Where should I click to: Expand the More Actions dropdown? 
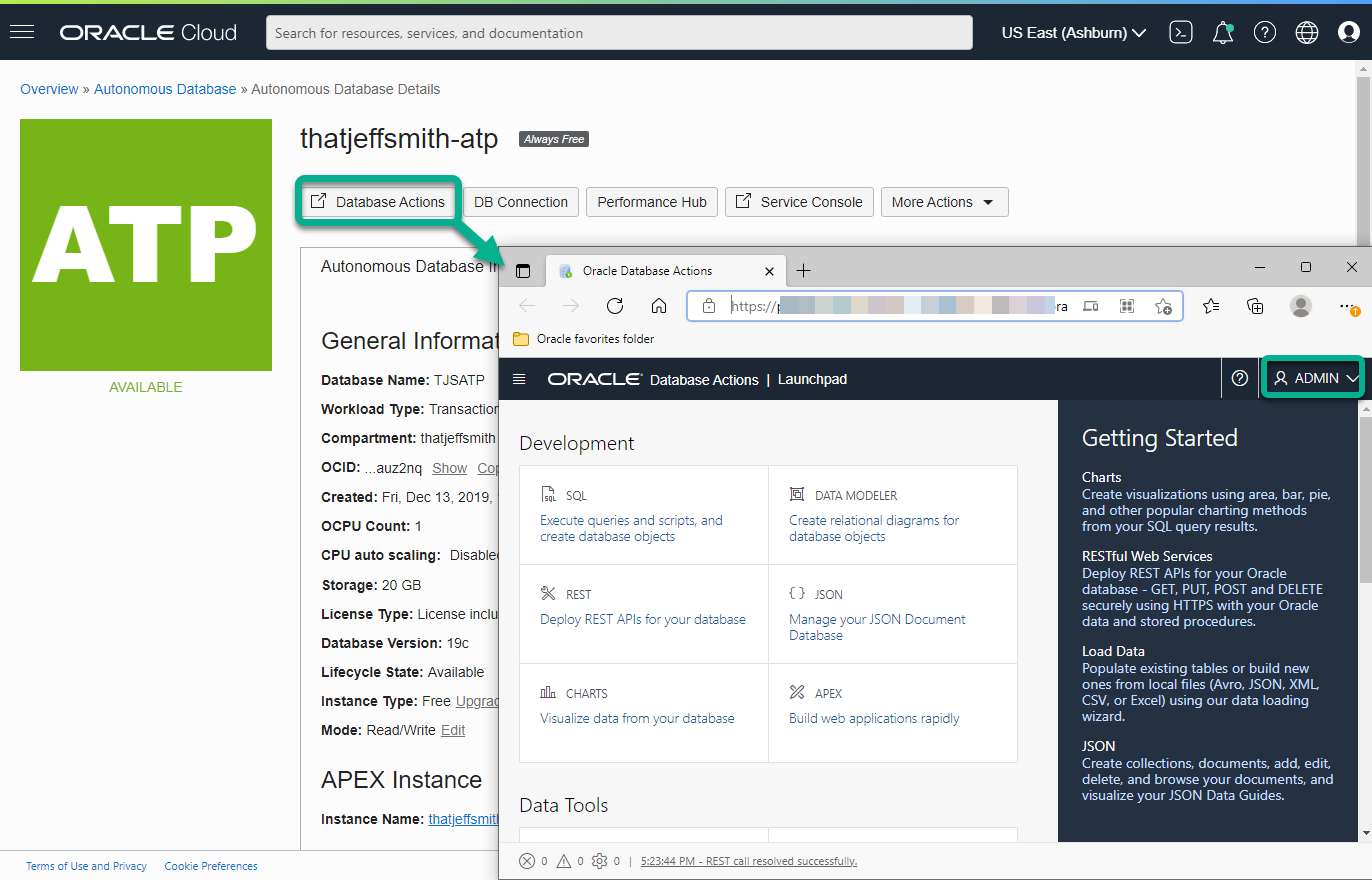(x=944, y=202)
